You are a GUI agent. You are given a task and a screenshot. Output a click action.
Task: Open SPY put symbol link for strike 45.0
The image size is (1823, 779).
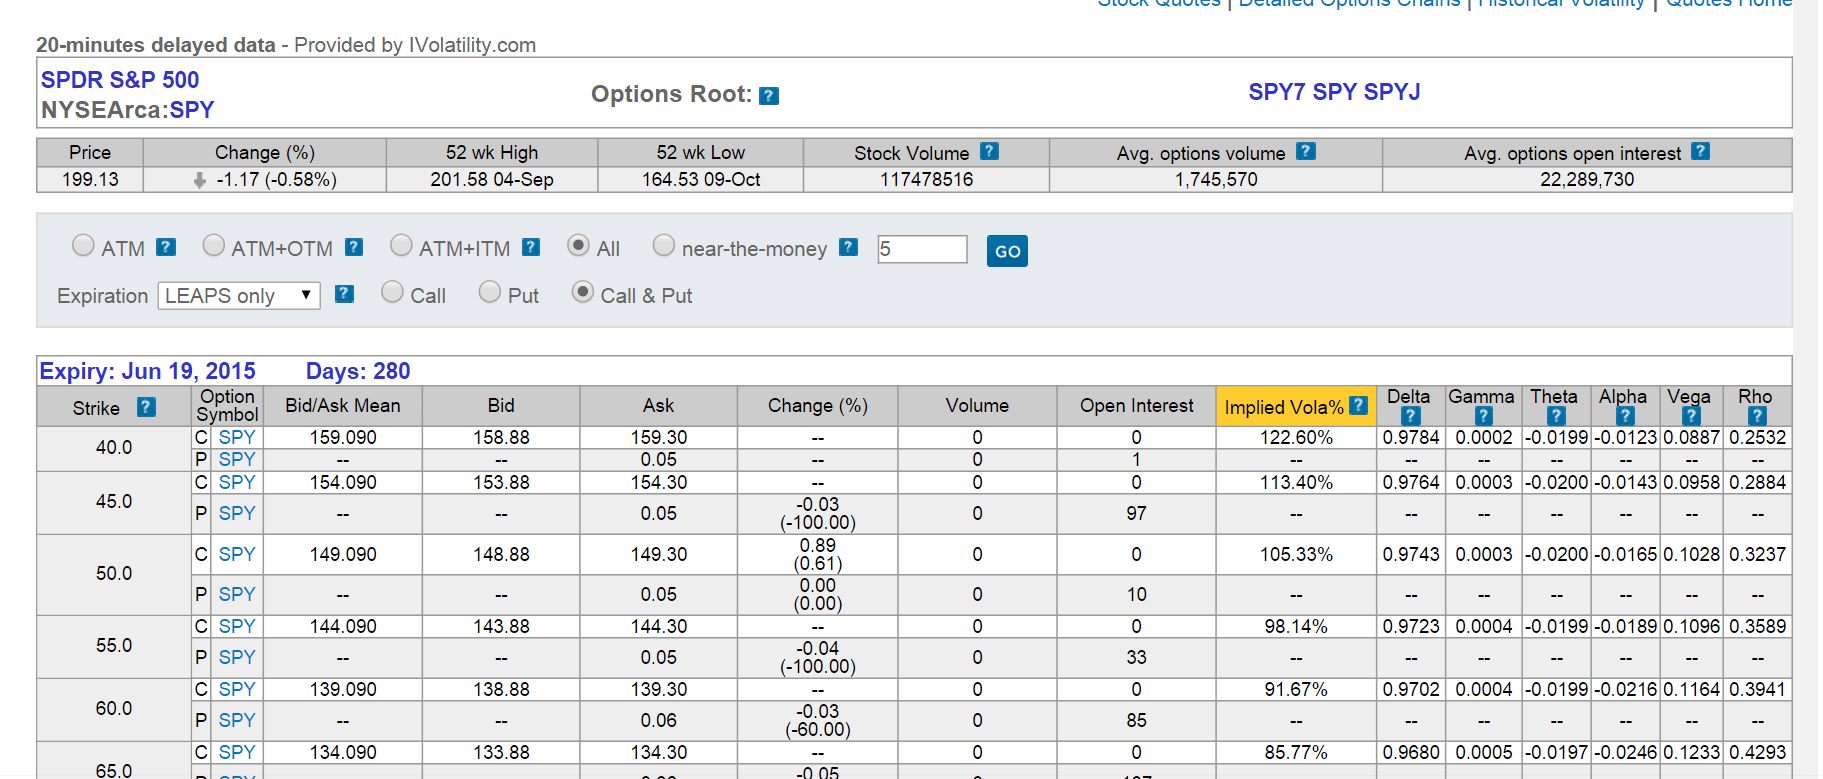tap(237, 513)
